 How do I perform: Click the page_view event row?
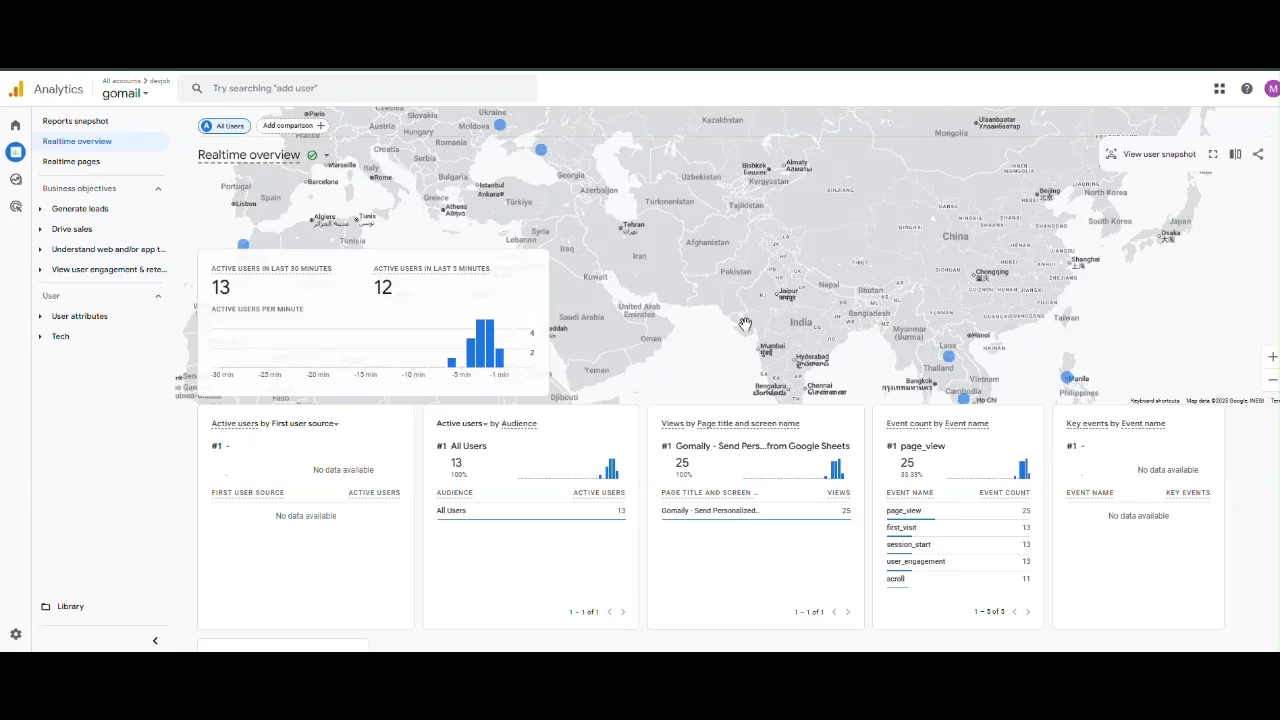click(958, 511)
